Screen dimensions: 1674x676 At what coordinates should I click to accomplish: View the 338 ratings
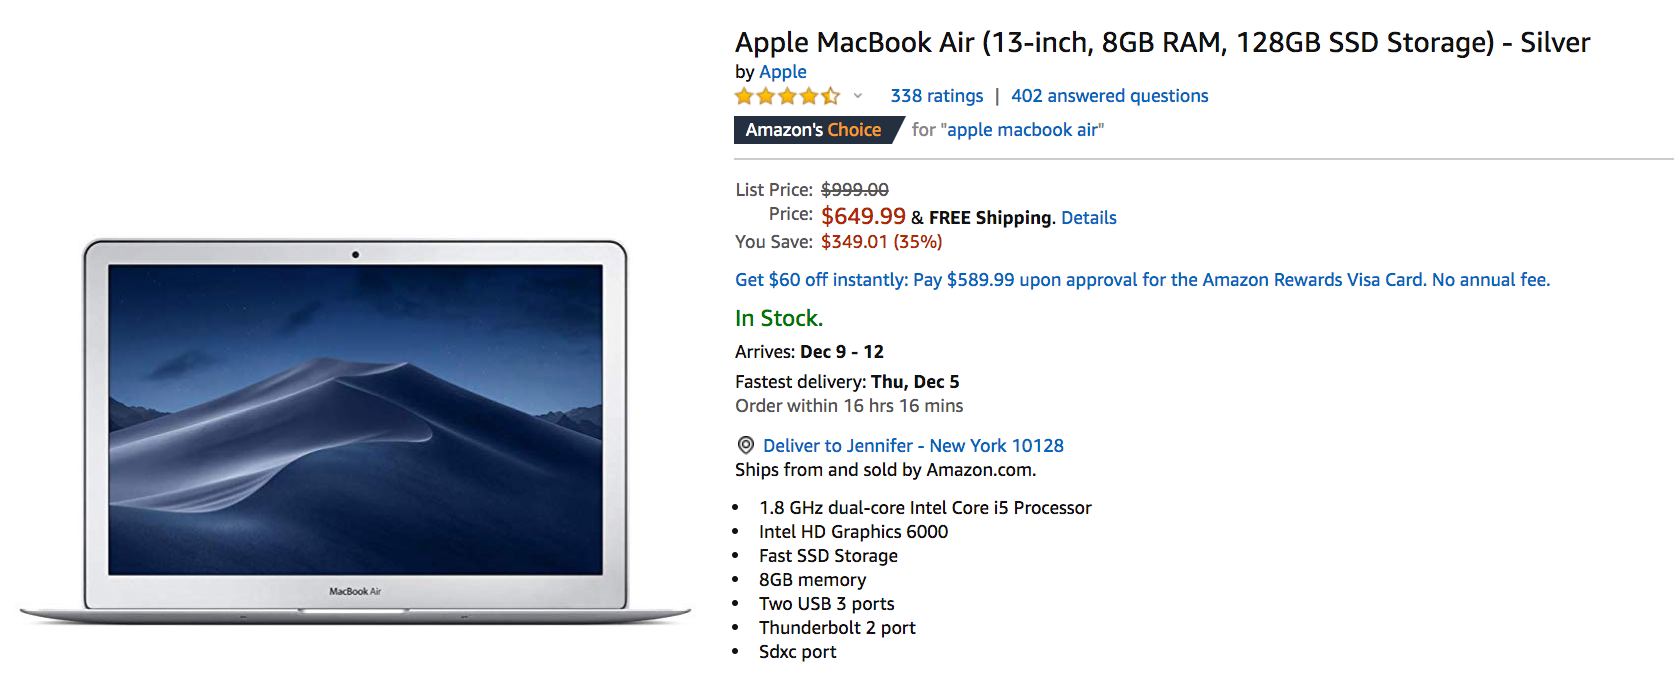point(937,96)
